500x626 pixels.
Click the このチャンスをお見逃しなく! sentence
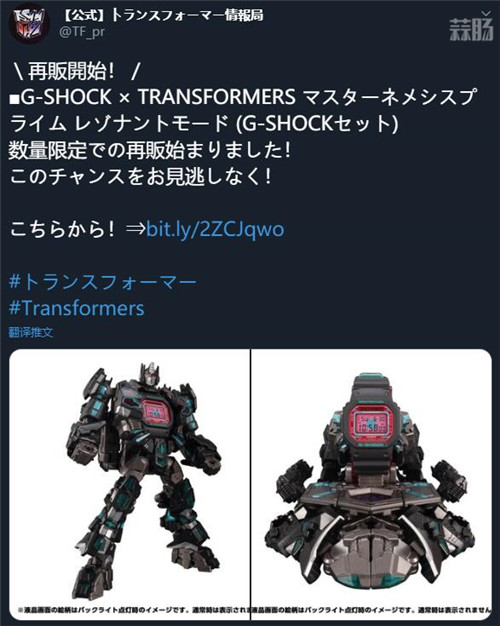coord(141,176)
